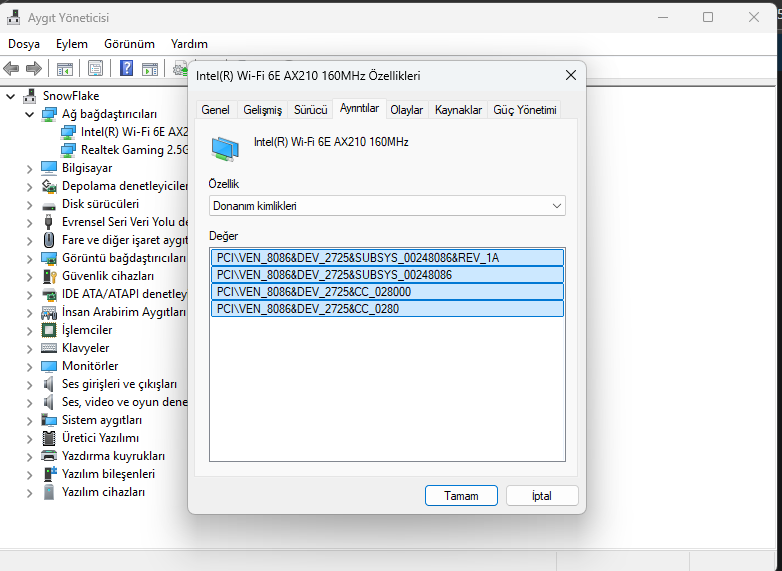This screenshot has width=782, height=571.
Task: Click the action pane toolbar icon
Action: pos(150,69)
